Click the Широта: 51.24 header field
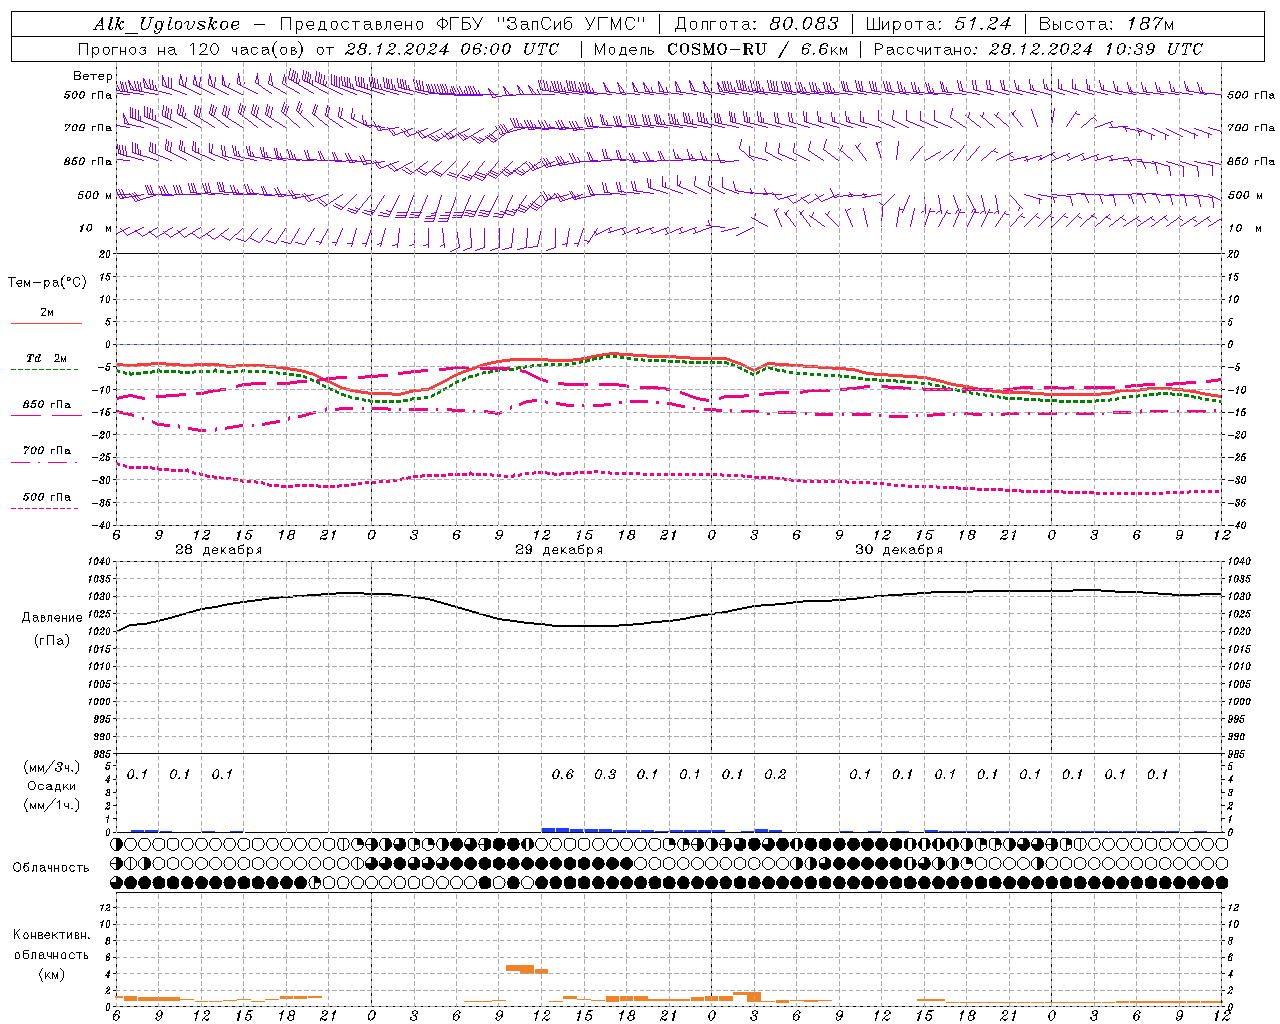Viewport: 1280px width, 1024px height. [938, 24]
